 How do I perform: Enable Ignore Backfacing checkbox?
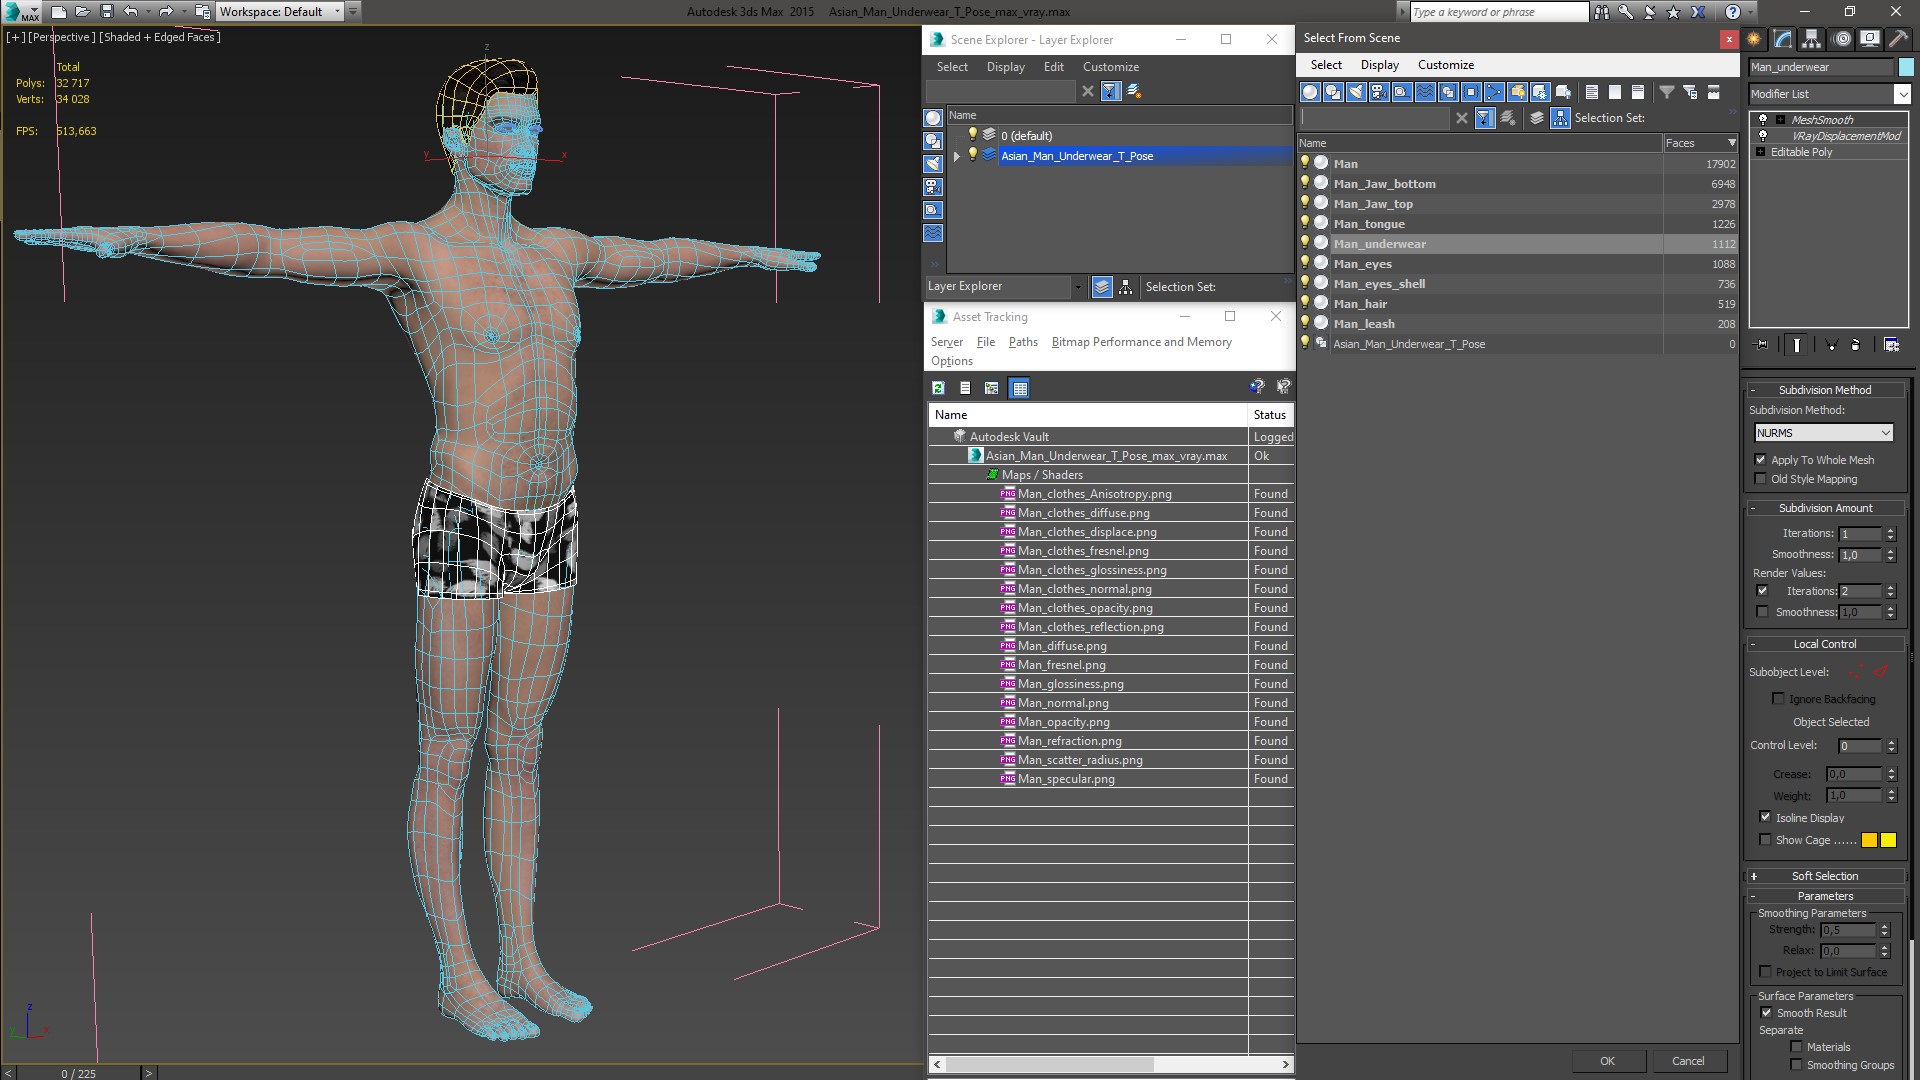click(x=1778, y=699)
